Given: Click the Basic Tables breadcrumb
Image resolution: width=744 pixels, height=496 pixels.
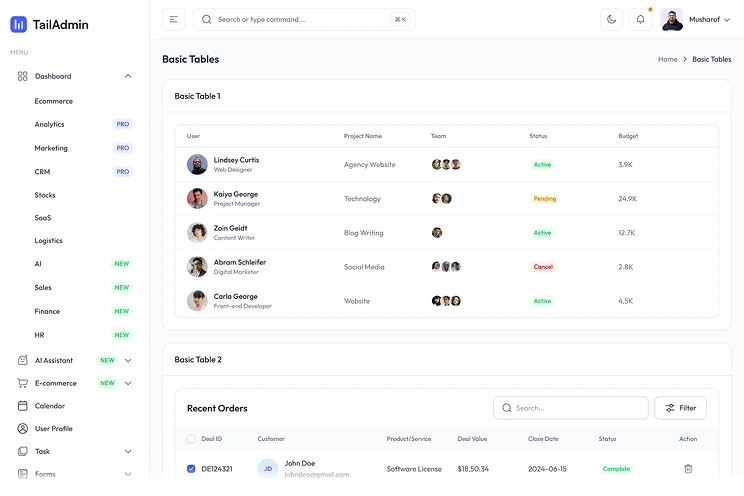Looking at the screenshot, I should coord(711,59).
